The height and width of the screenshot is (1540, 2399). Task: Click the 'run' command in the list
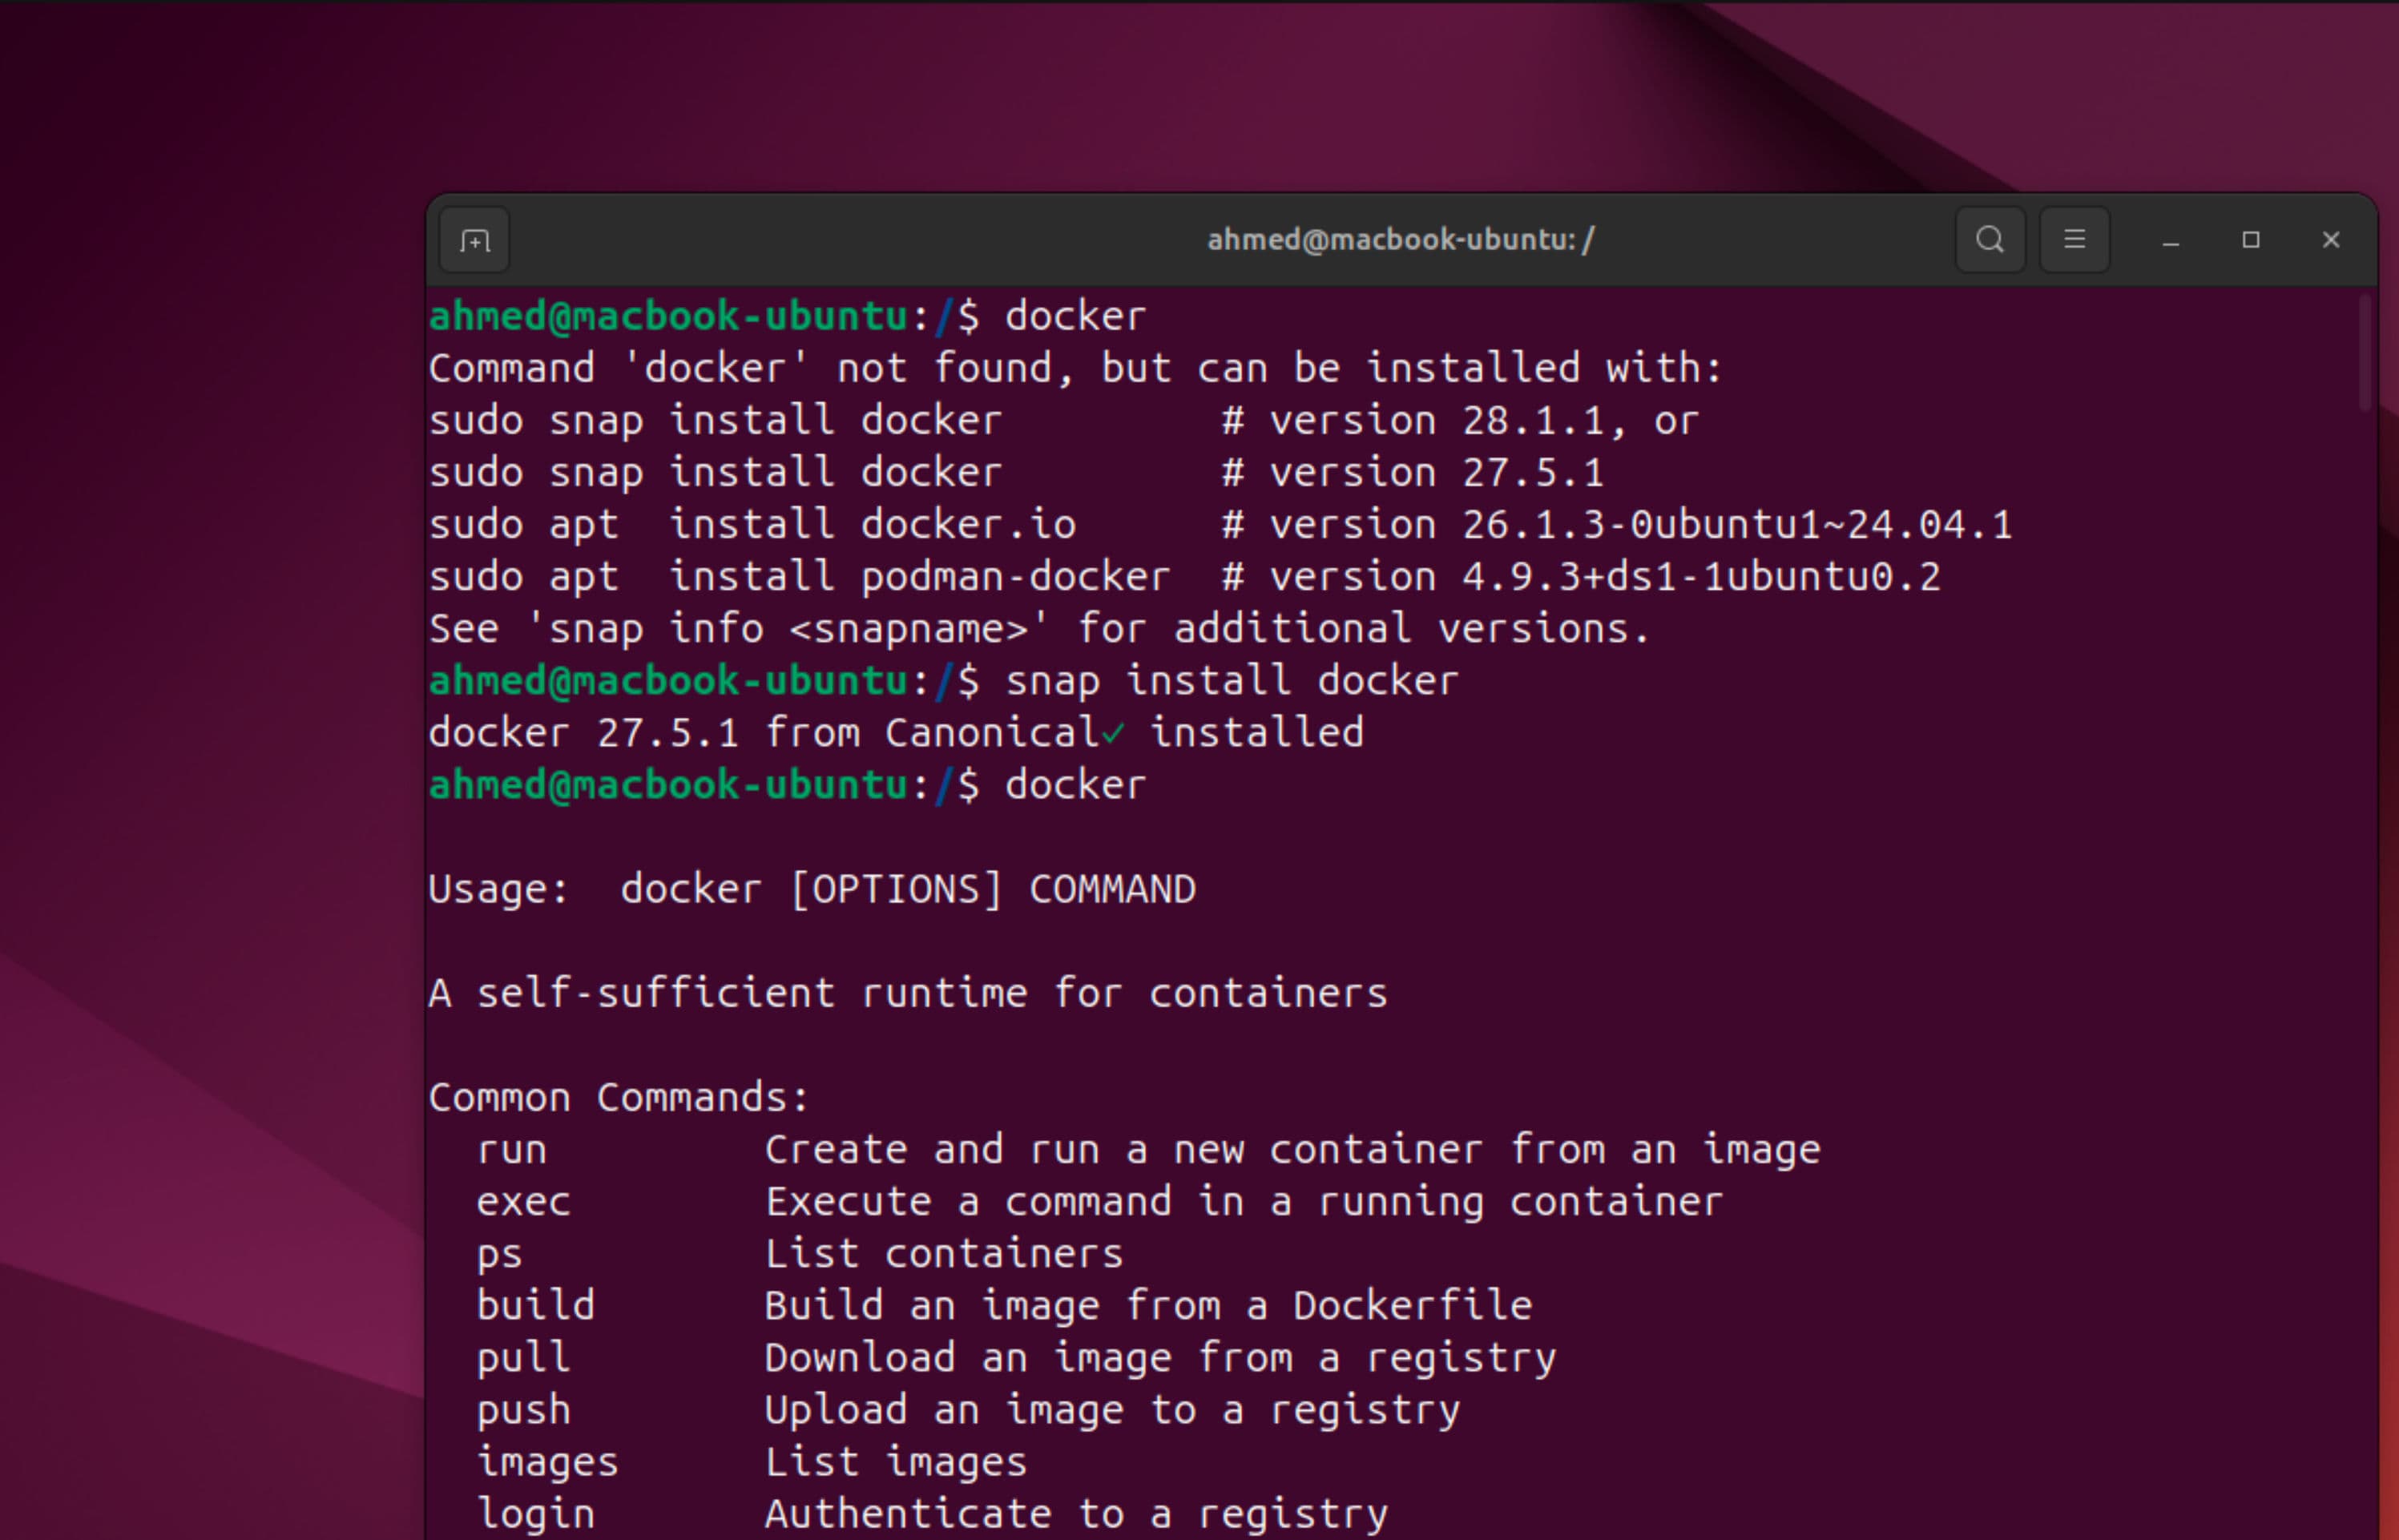pos(511,1150)
